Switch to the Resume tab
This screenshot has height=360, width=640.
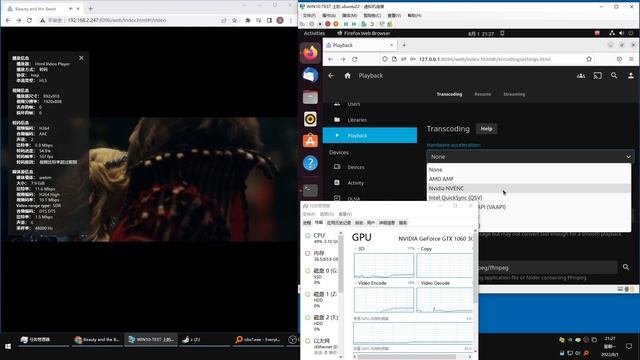coord(482,94)
